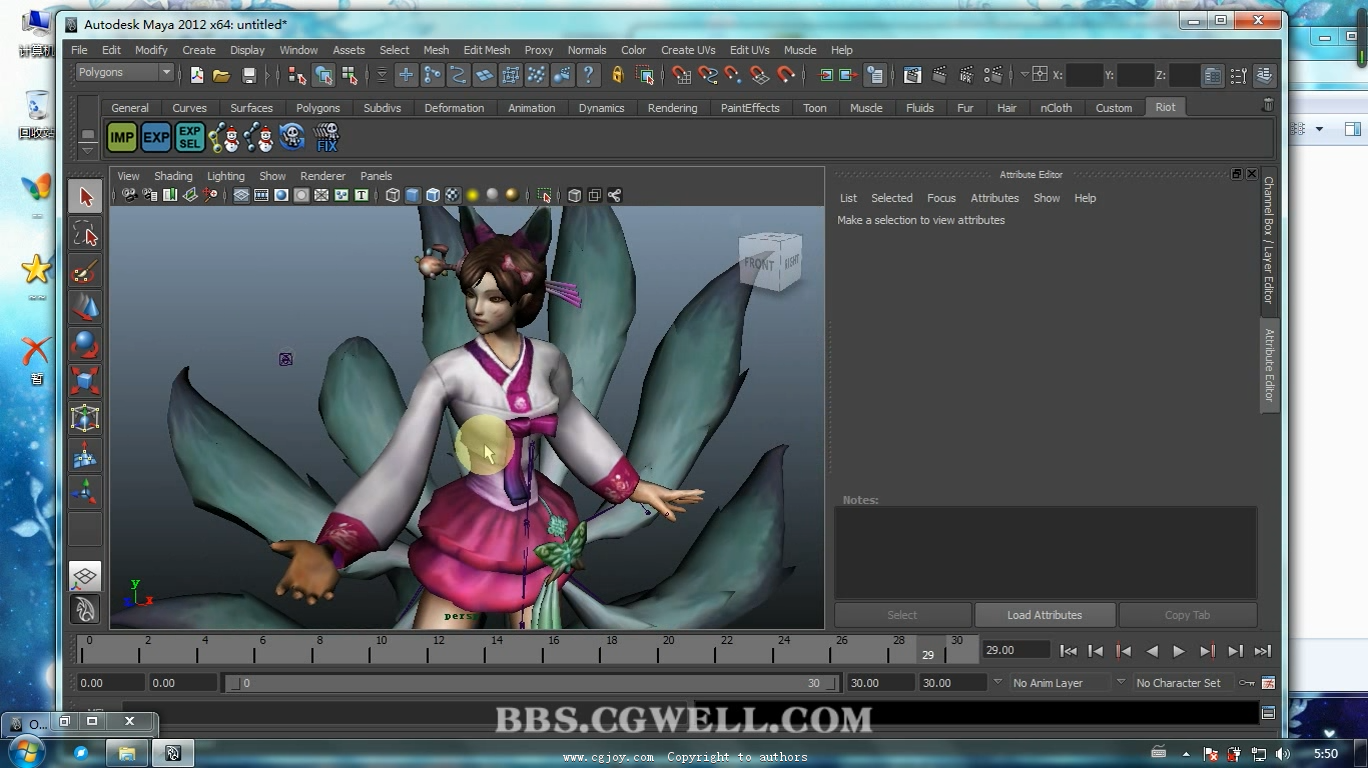
Task: Toggle snap to points magnet
Action: [x=734, y=75]
